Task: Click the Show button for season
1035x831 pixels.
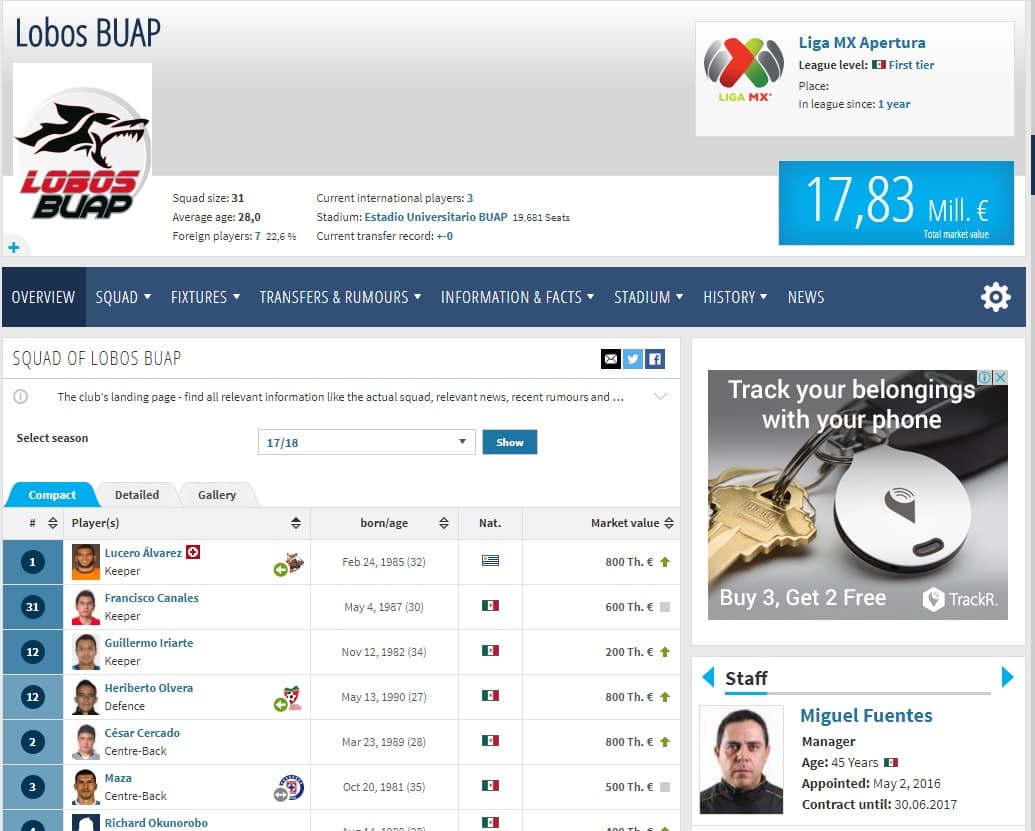Action: coord(509,442)
